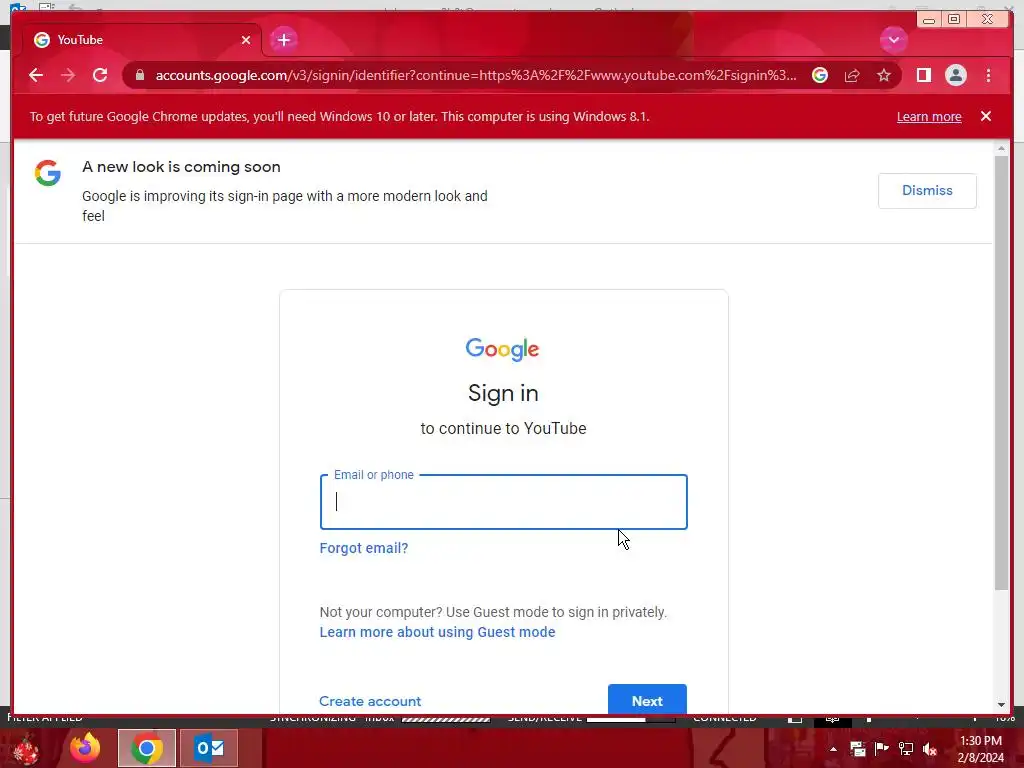Click the Action Center flag tray icon
Image resolution: width=1024 pixels, height=768 pixels.
coord(881,749)
